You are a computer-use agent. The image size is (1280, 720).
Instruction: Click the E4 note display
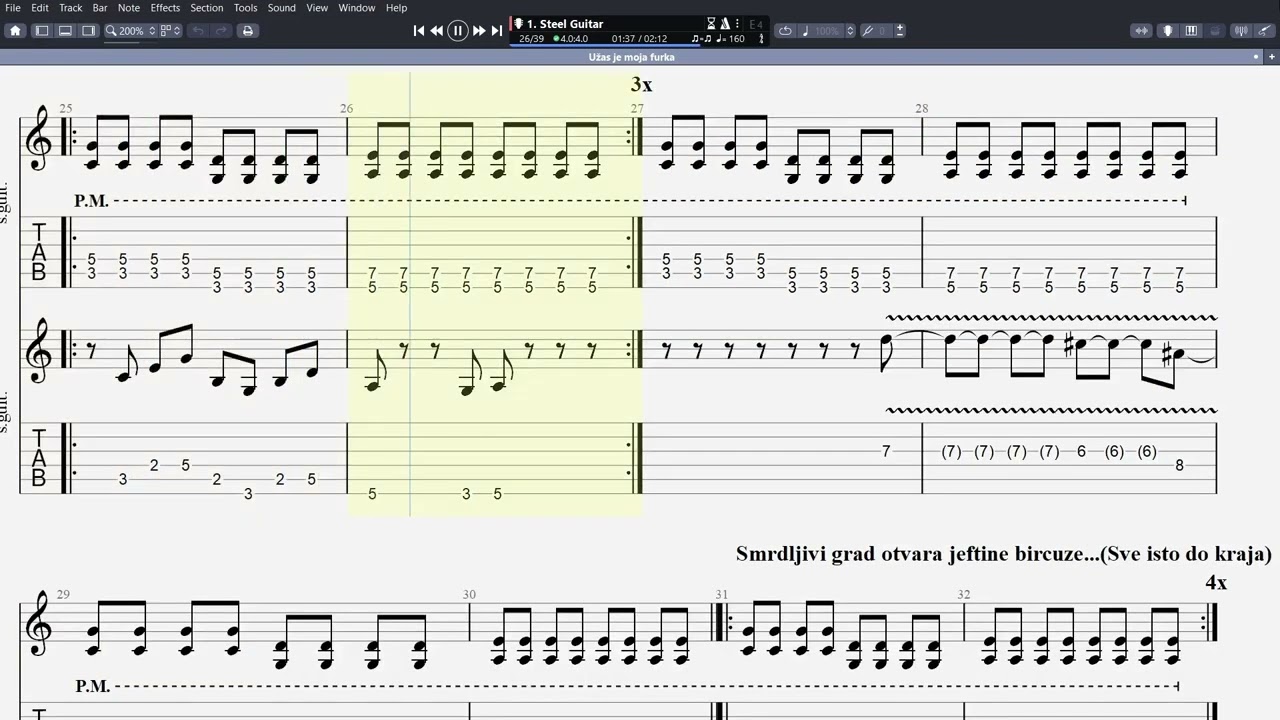point(755,24)
